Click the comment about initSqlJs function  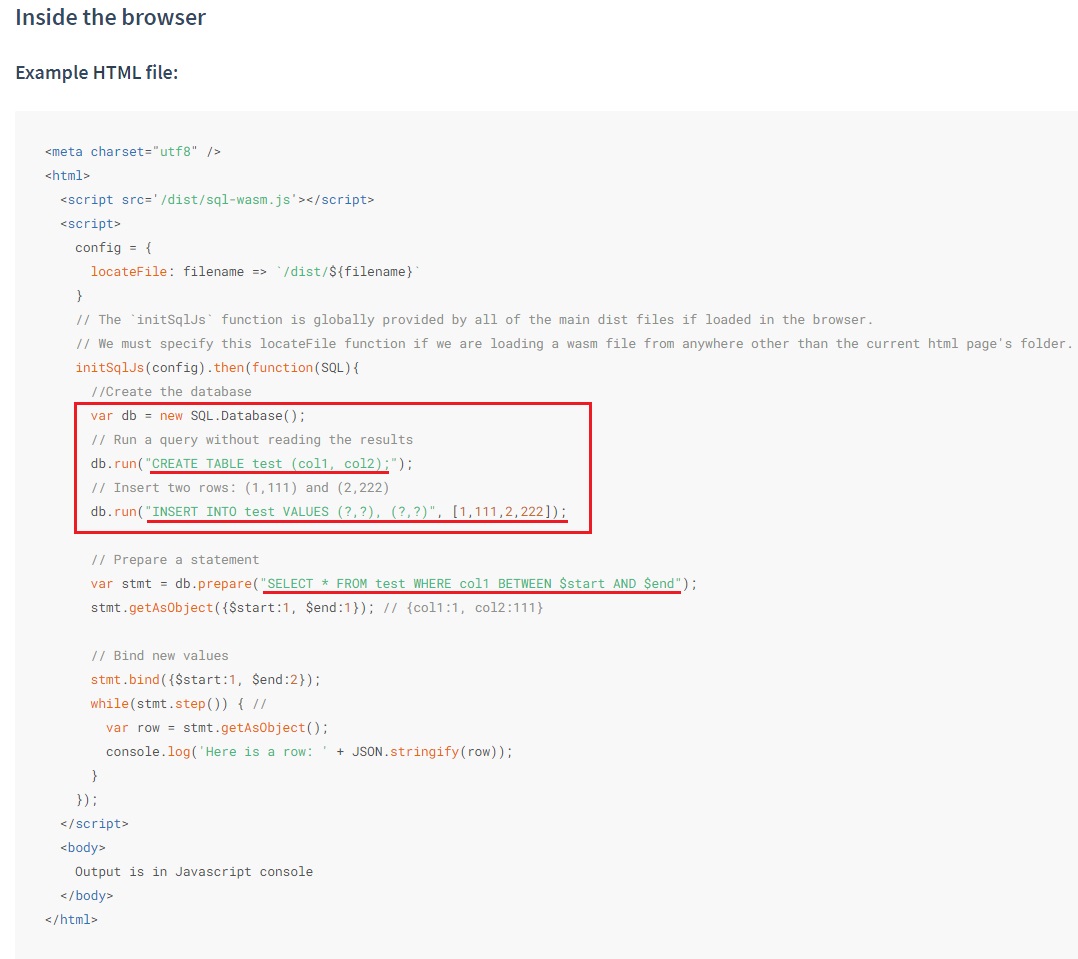(474, 320)
